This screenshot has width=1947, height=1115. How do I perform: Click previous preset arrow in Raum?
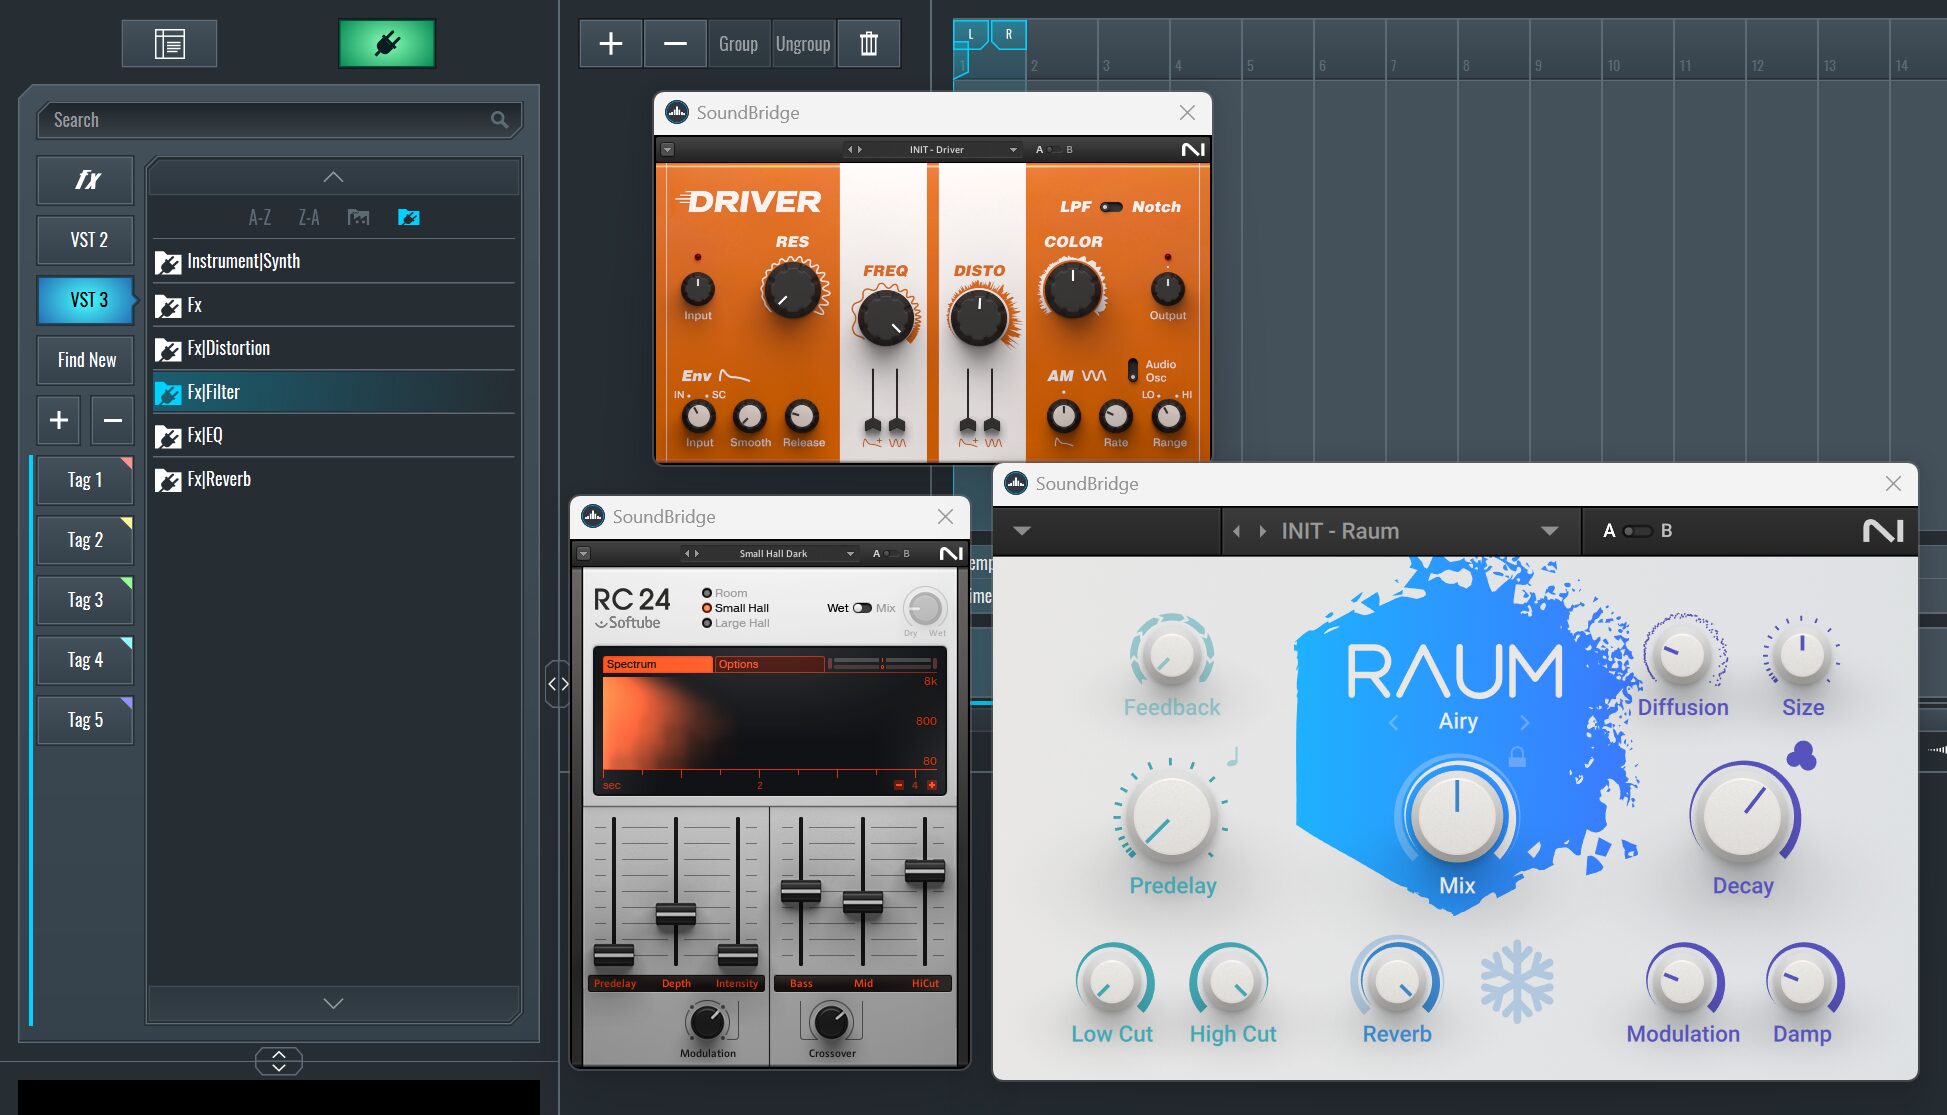1237,531
